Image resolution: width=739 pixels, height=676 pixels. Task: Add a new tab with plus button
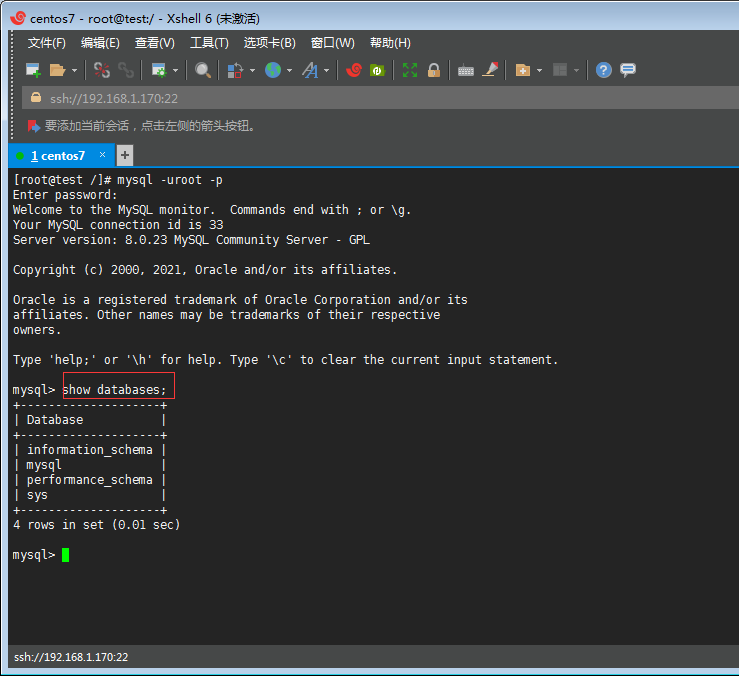[x=125, y=155]
